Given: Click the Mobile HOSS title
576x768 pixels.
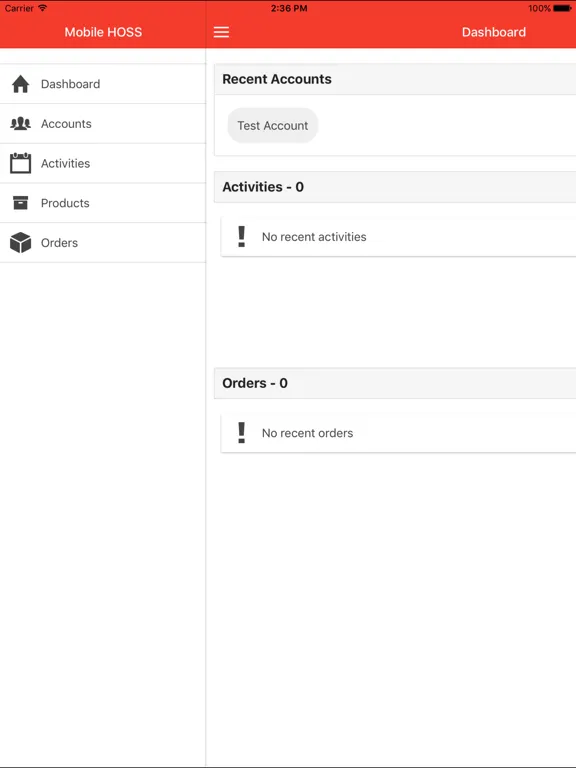Looking at the screenshot, I should tap(103, 32).
